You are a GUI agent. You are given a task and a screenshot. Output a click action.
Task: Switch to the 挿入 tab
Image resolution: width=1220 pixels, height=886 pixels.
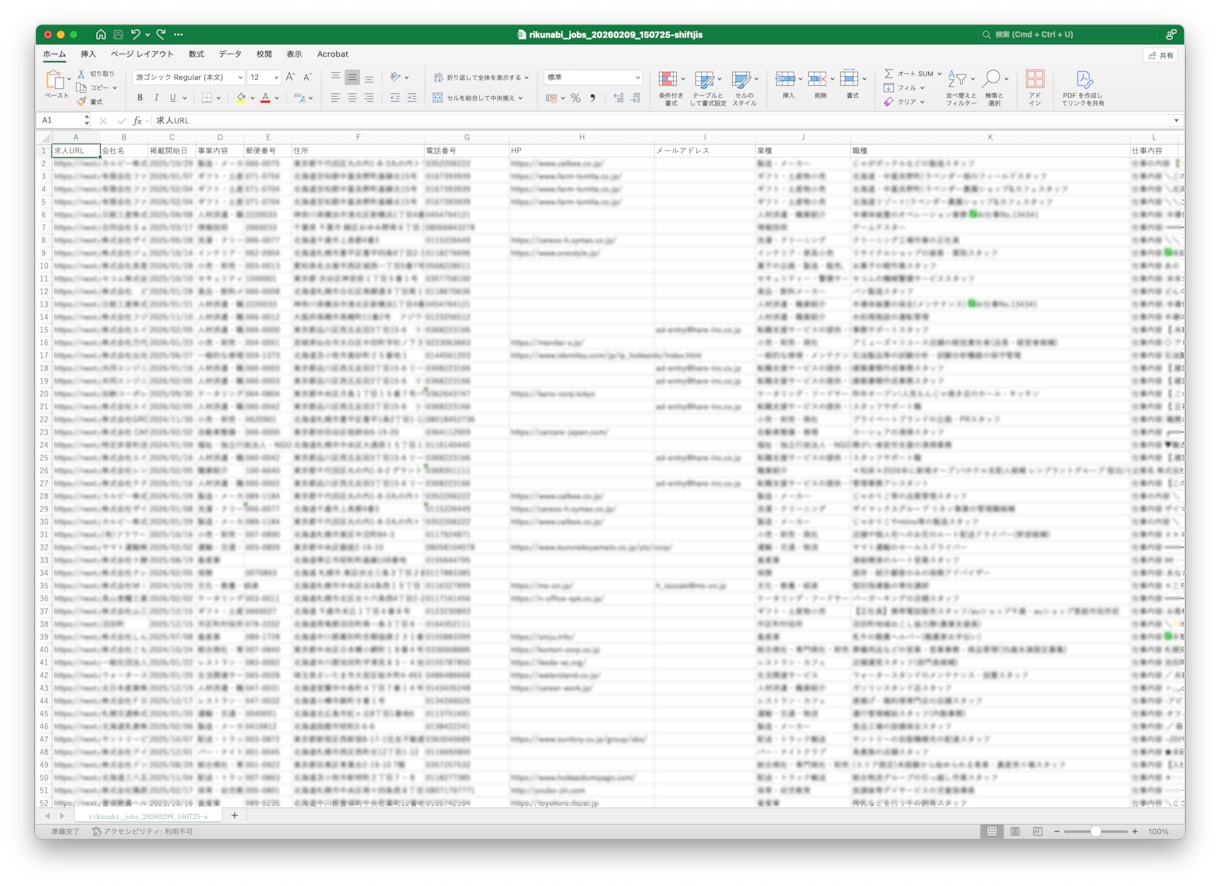pyautogui.click(x=88, y=54)
